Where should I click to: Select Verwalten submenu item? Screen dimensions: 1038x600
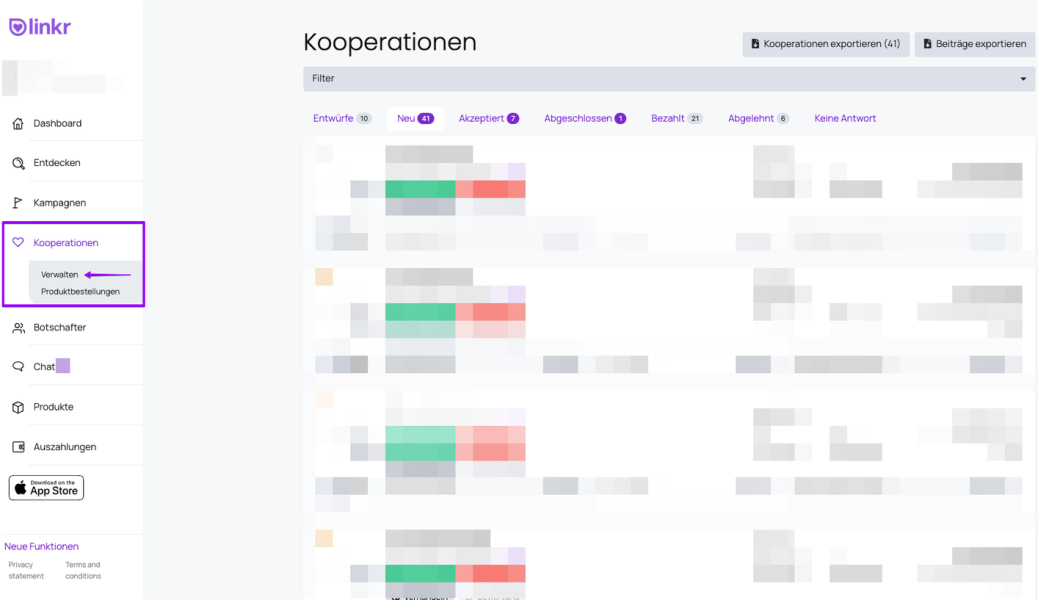point(59,274)
